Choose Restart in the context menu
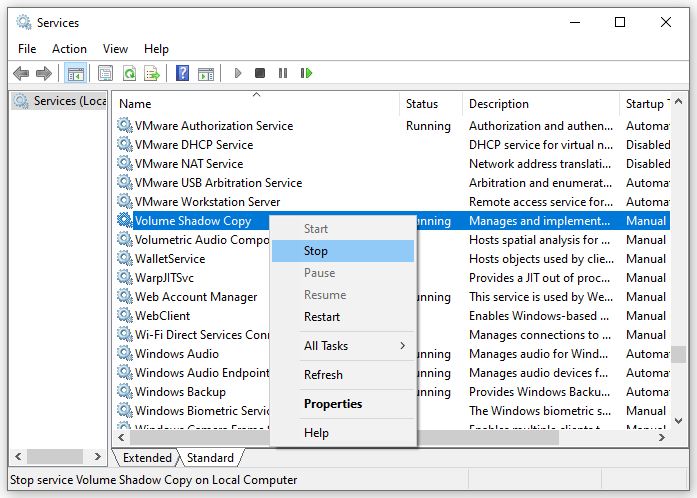Screen dimensions: 697x498 (343, 317)
